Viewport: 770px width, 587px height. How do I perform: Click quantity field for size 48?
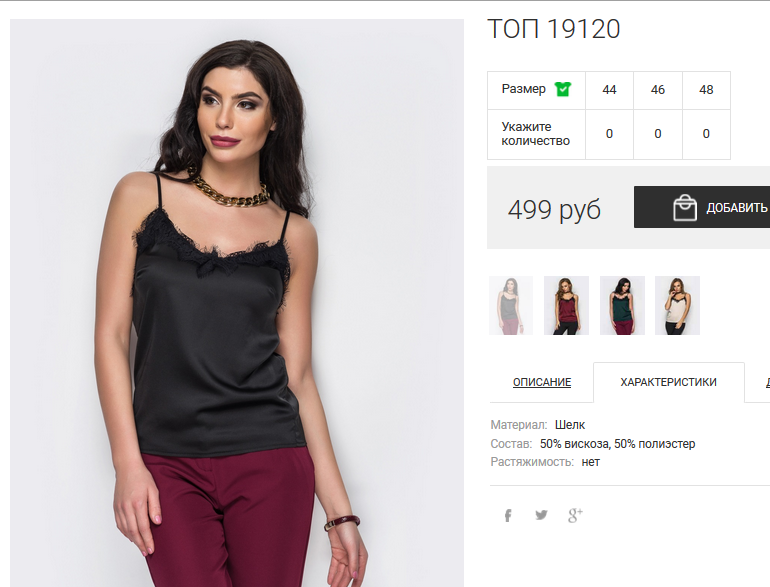pyautogui.click(x=706, y=134)
